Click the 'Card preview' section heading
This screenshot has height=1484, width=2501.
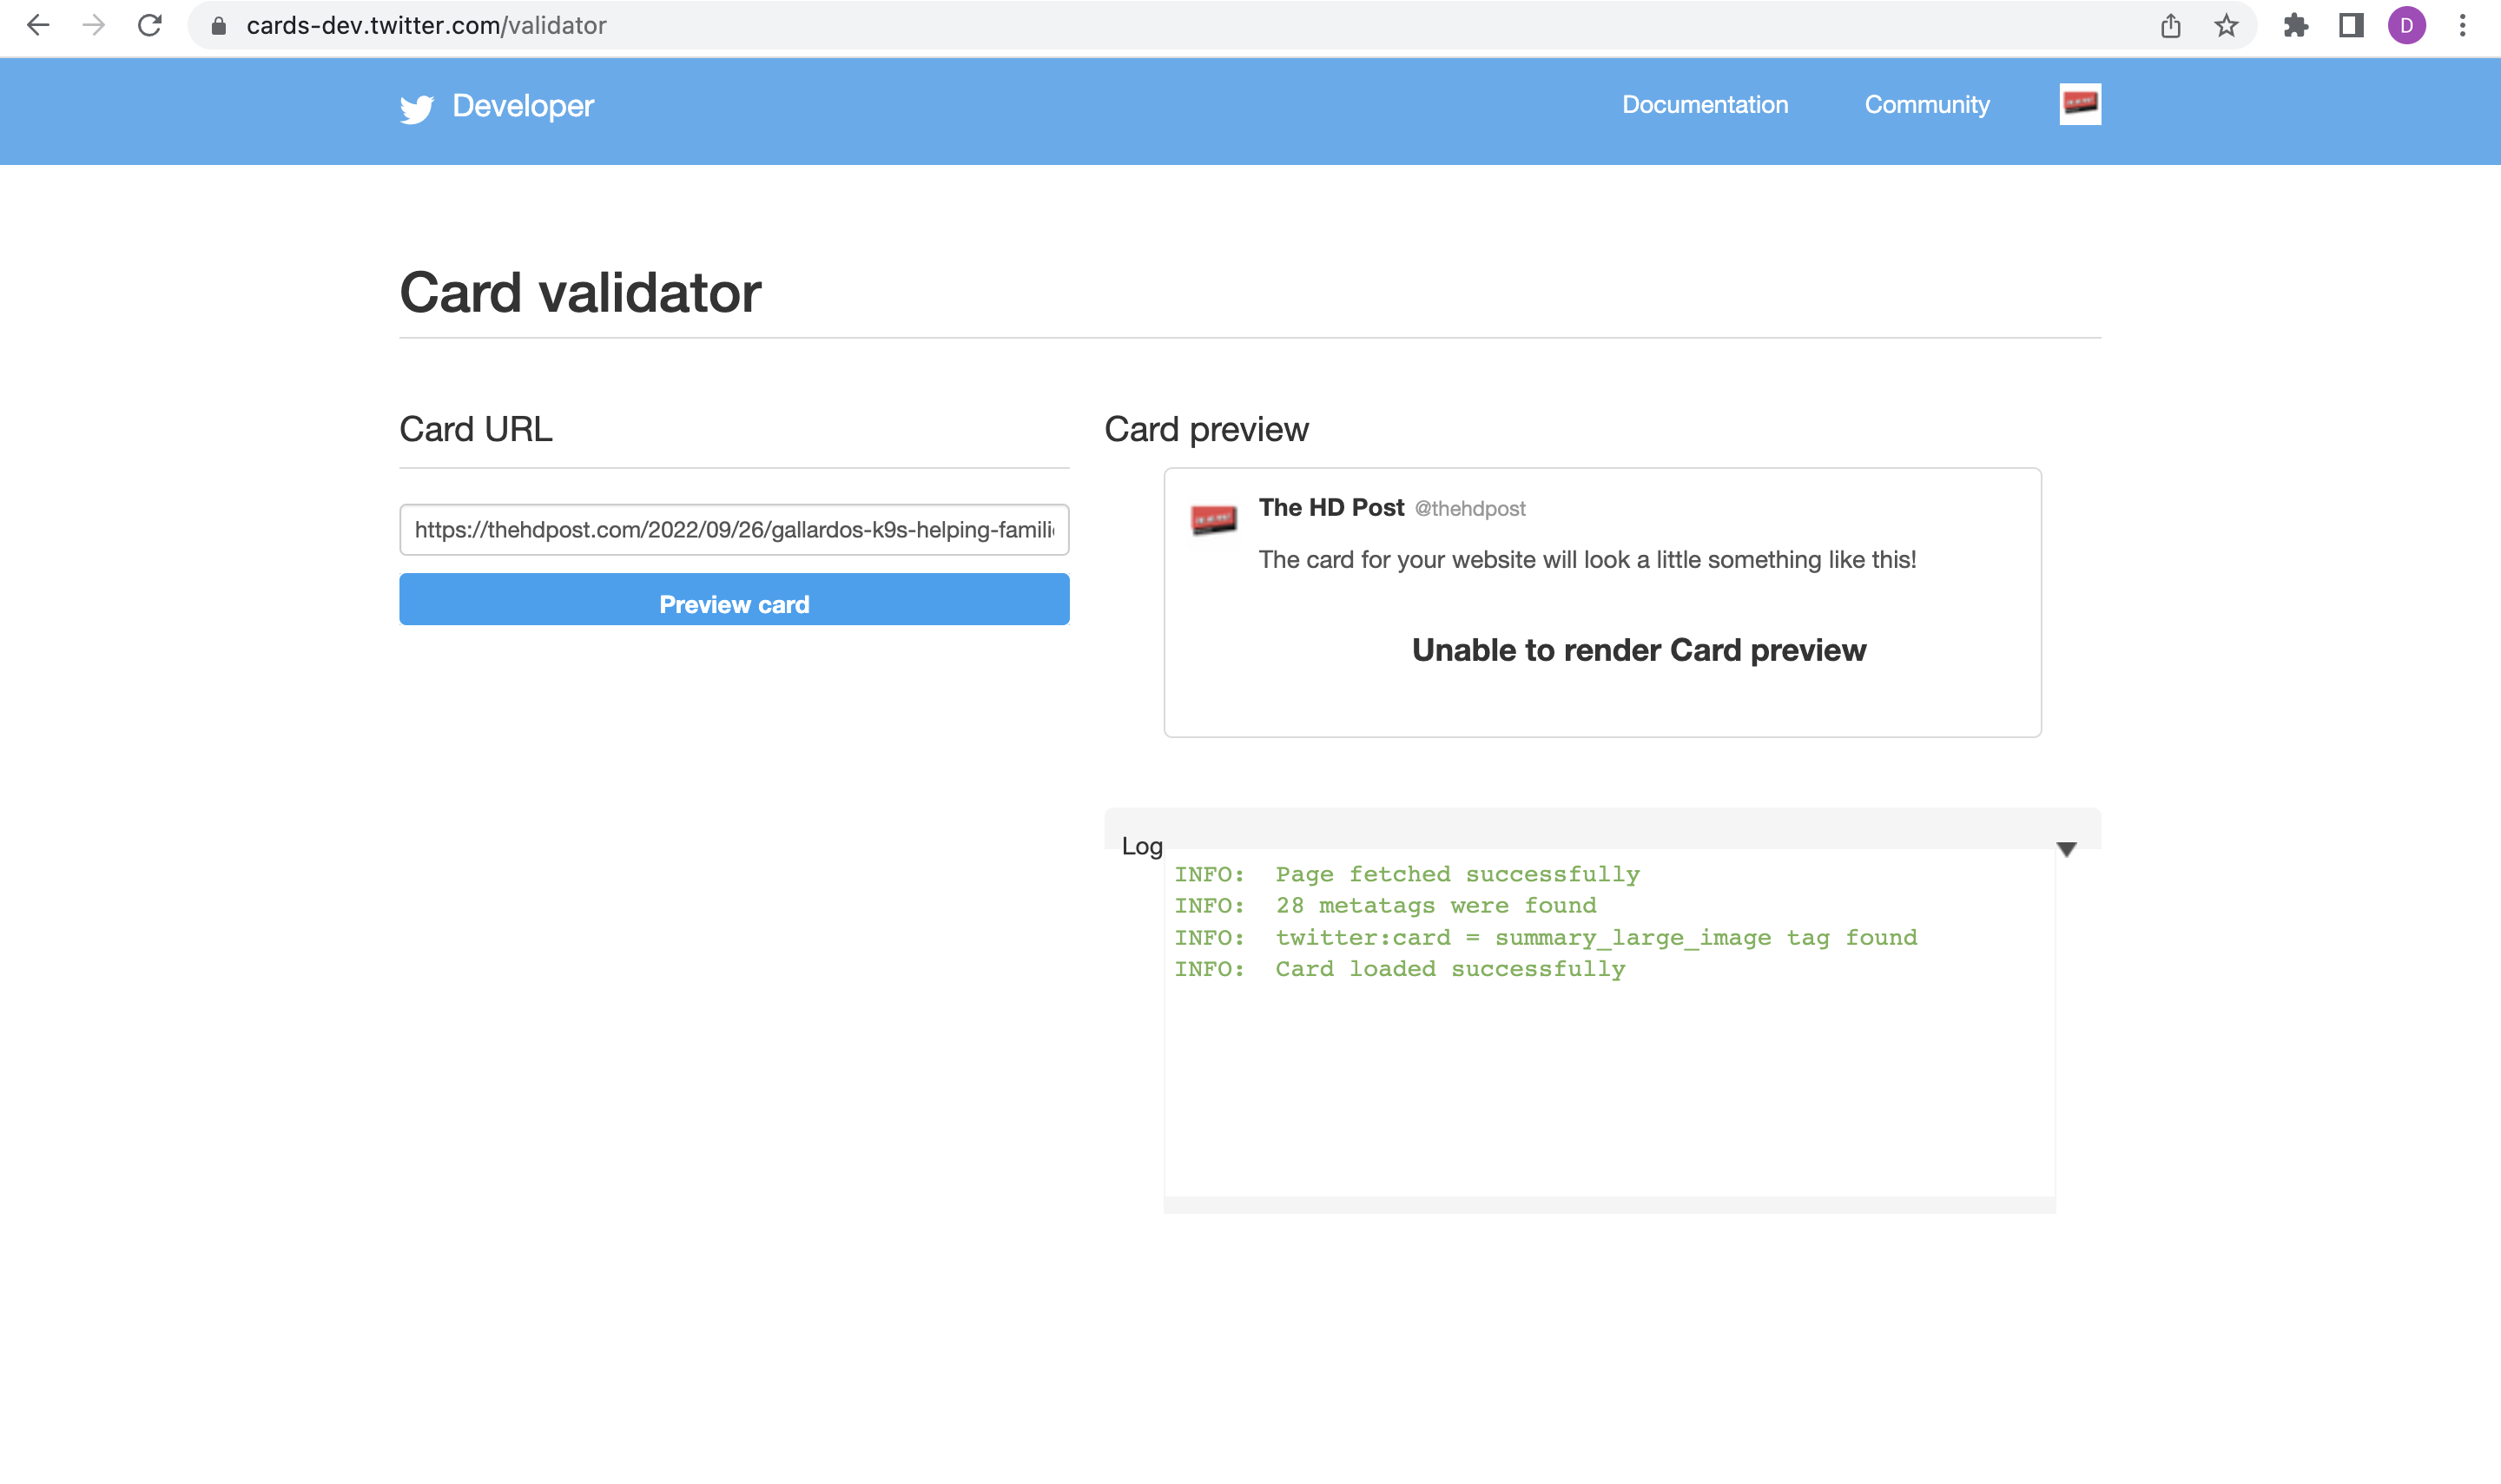[x=1206, y=429]
